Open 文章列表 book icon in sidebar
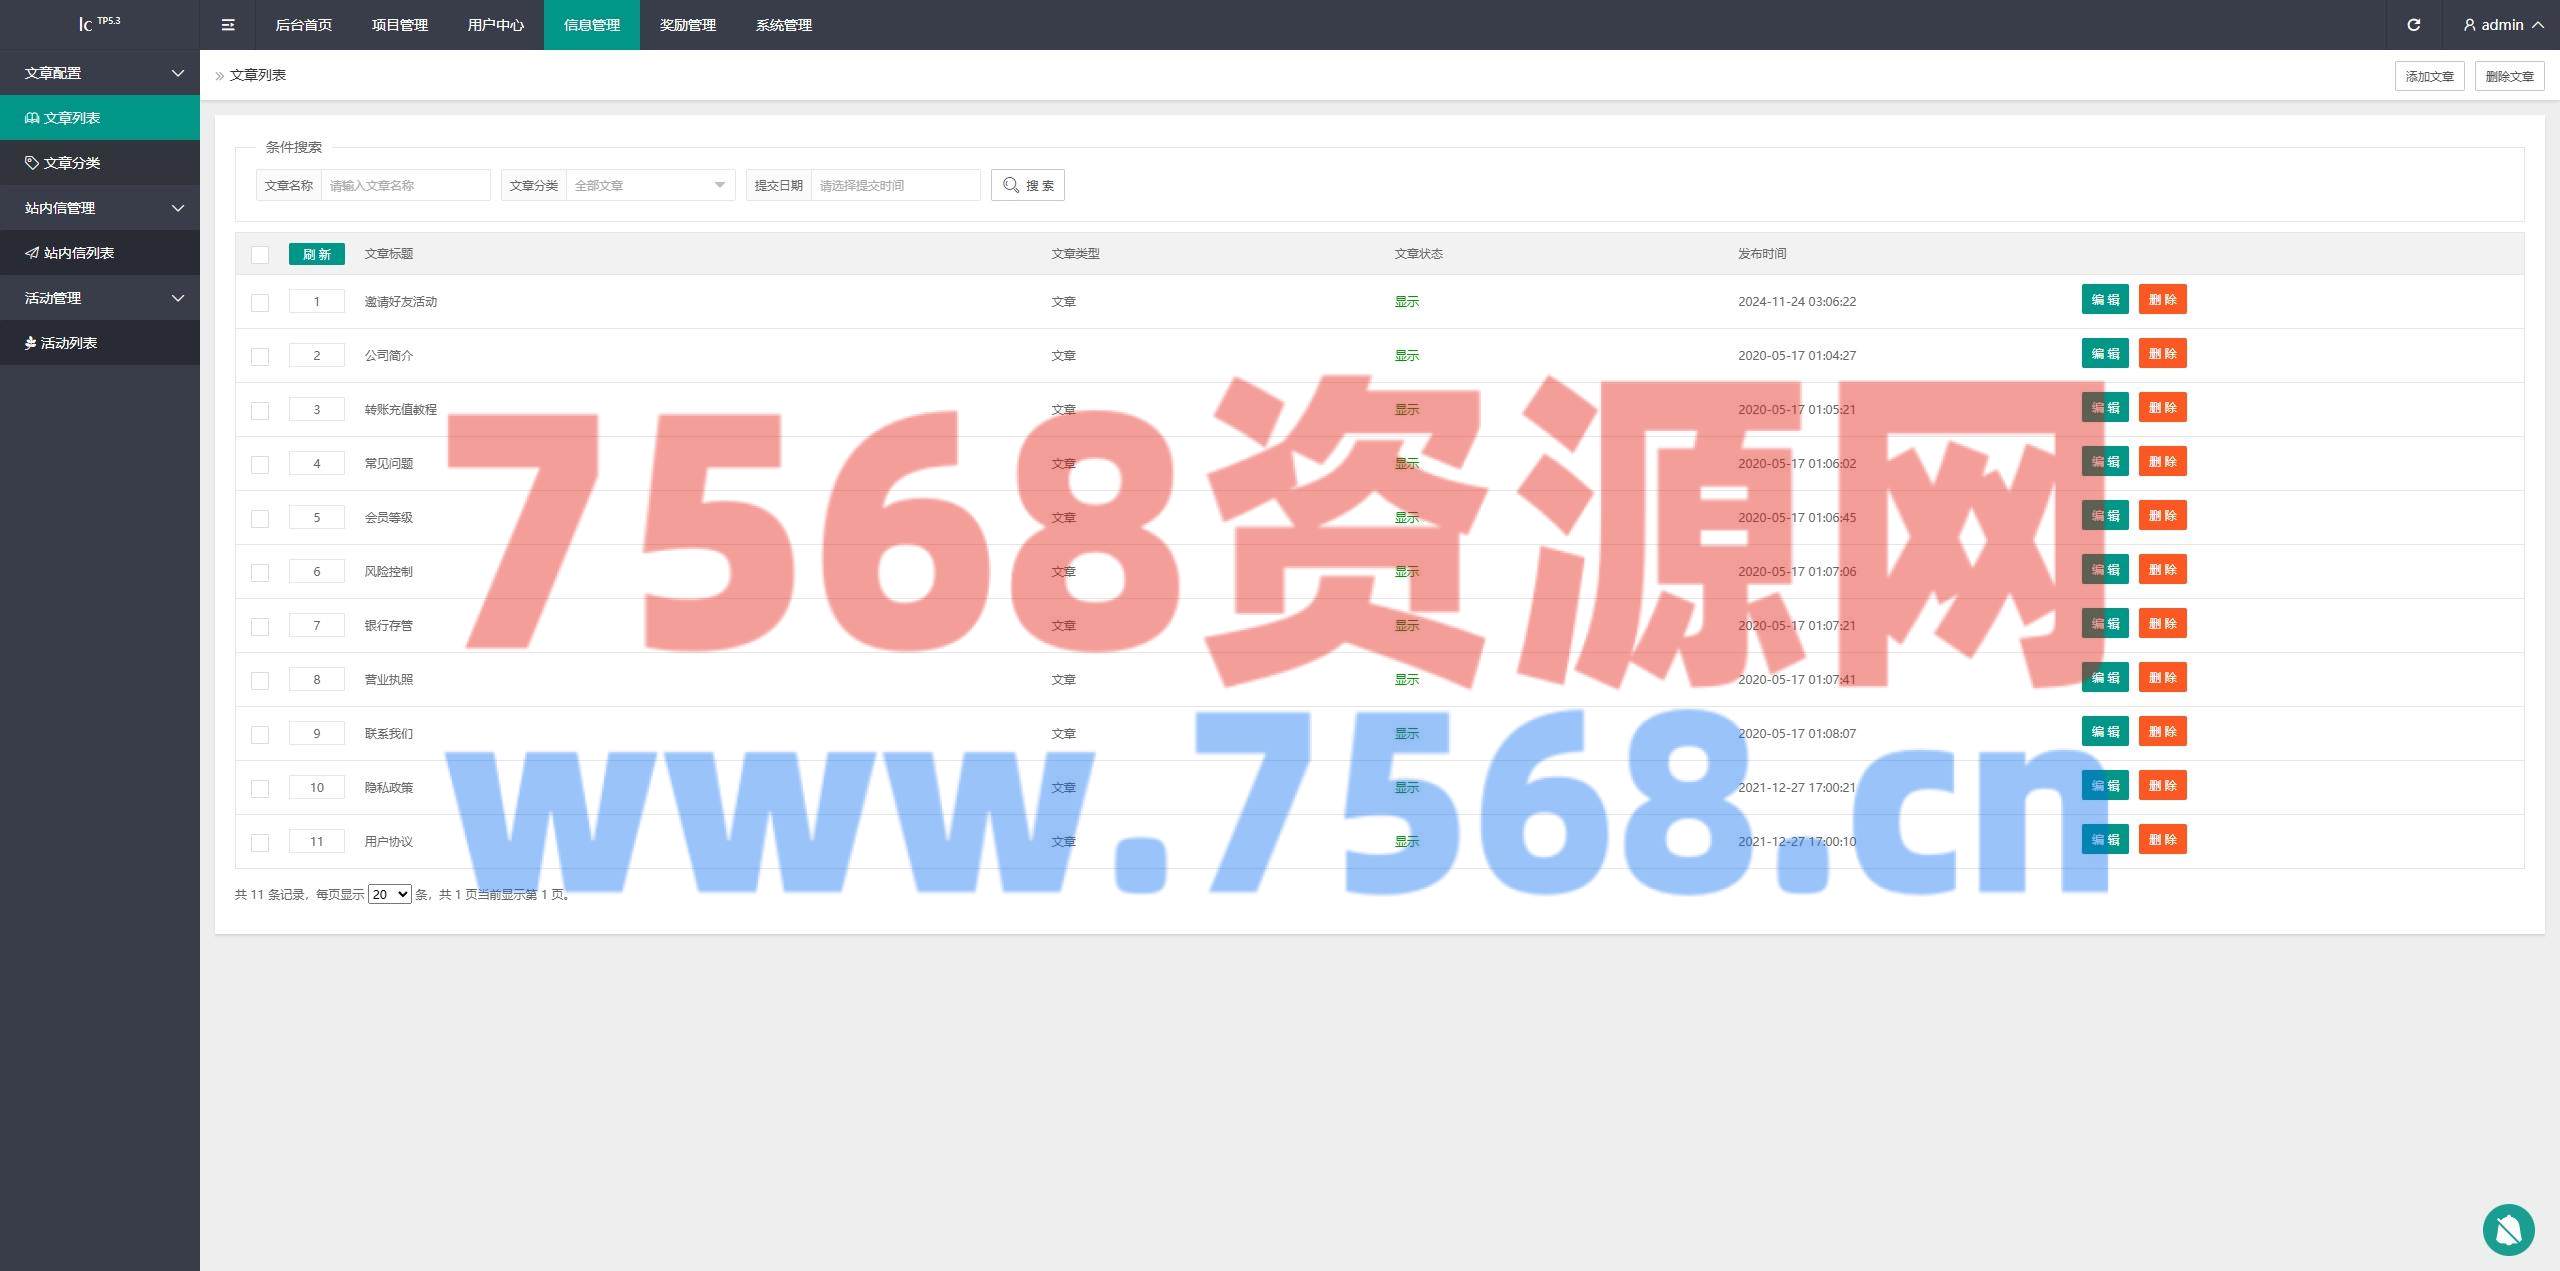2560x1271 pixels. click(32, 118)
